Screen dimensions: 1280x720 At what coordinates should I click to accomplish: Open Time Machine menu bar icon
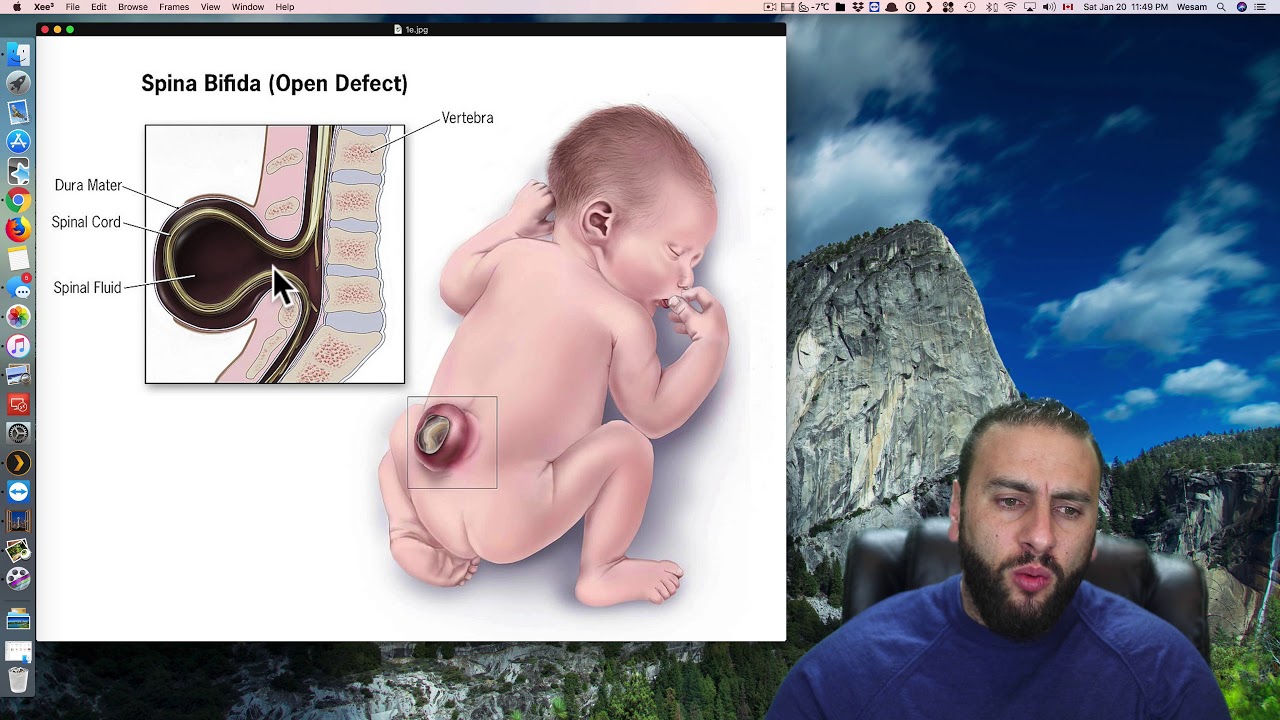(969, 7)
